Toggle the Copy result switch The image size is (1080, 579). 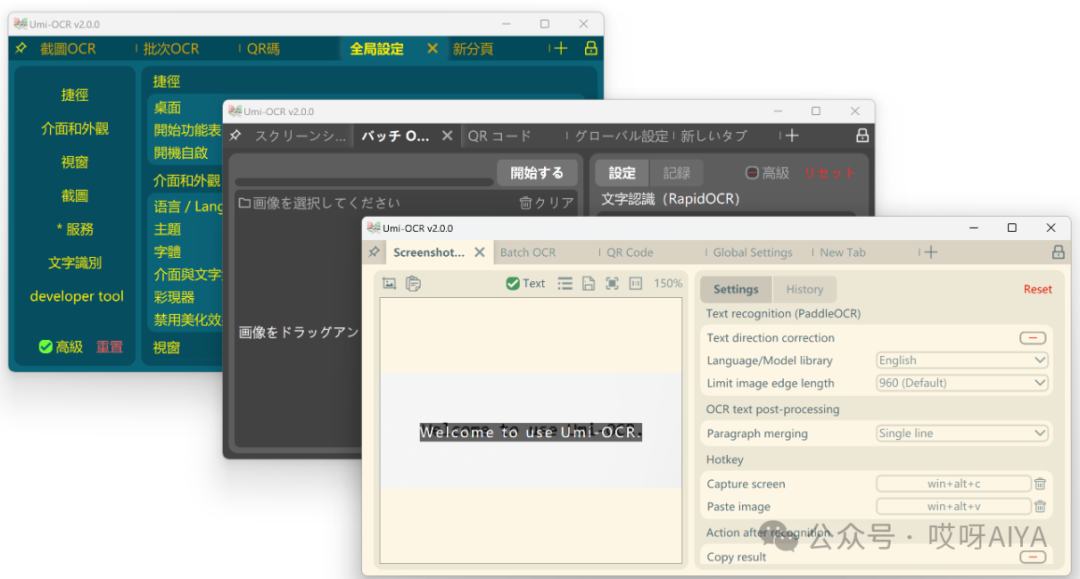coord(1032,556)
